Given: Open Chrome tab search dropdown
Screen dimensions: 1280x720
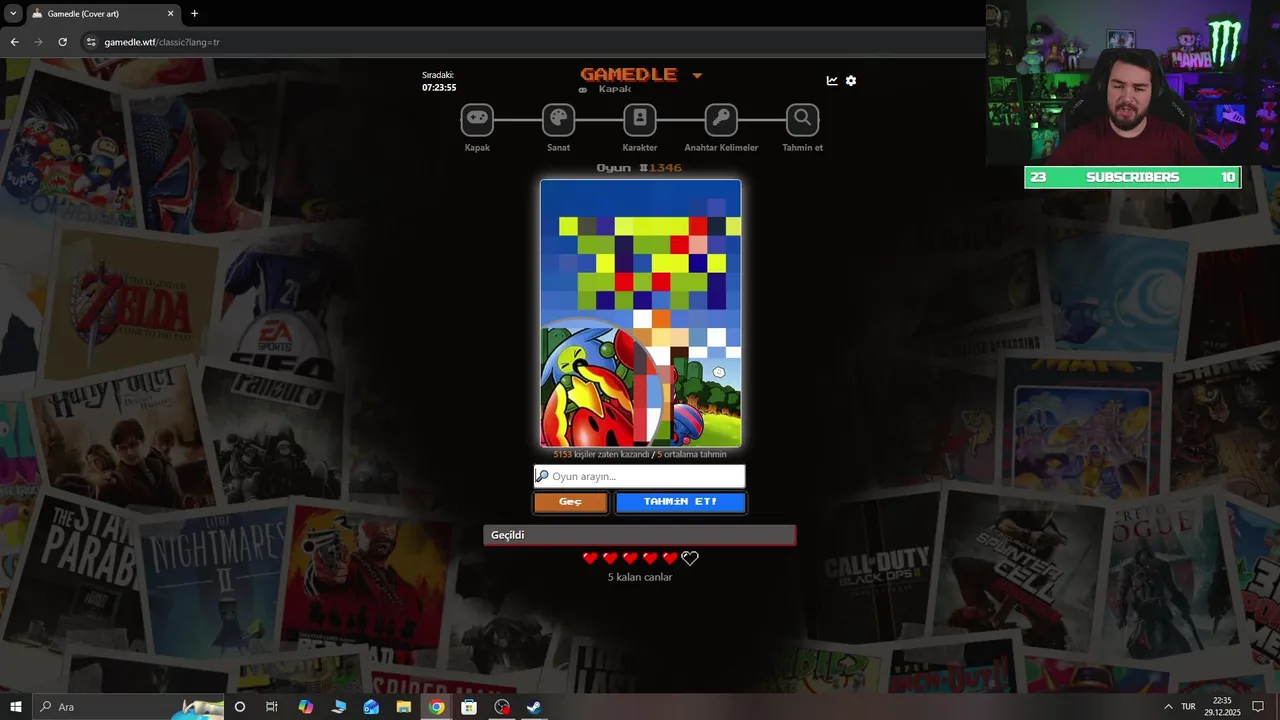Looking at the screenshot, I should click(13, 14).
